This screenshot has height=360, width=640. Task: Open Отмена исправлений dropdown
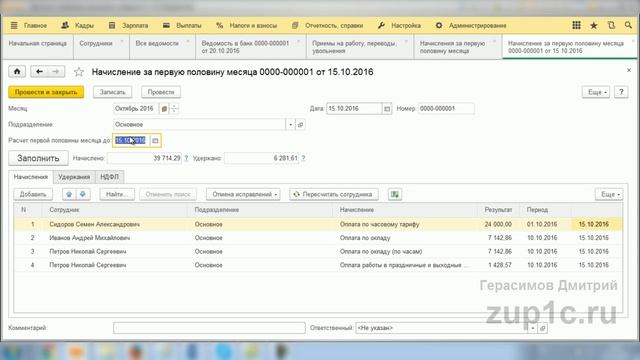[244, 194]
